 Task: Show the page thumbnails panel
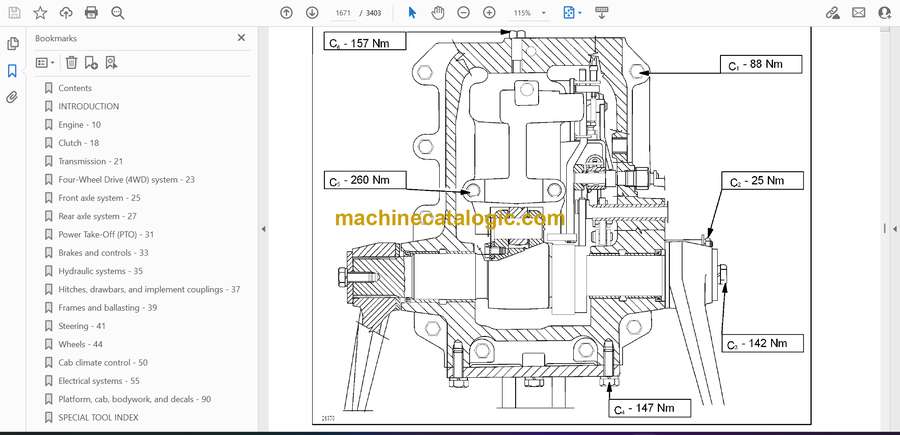[x=12, y=44]
